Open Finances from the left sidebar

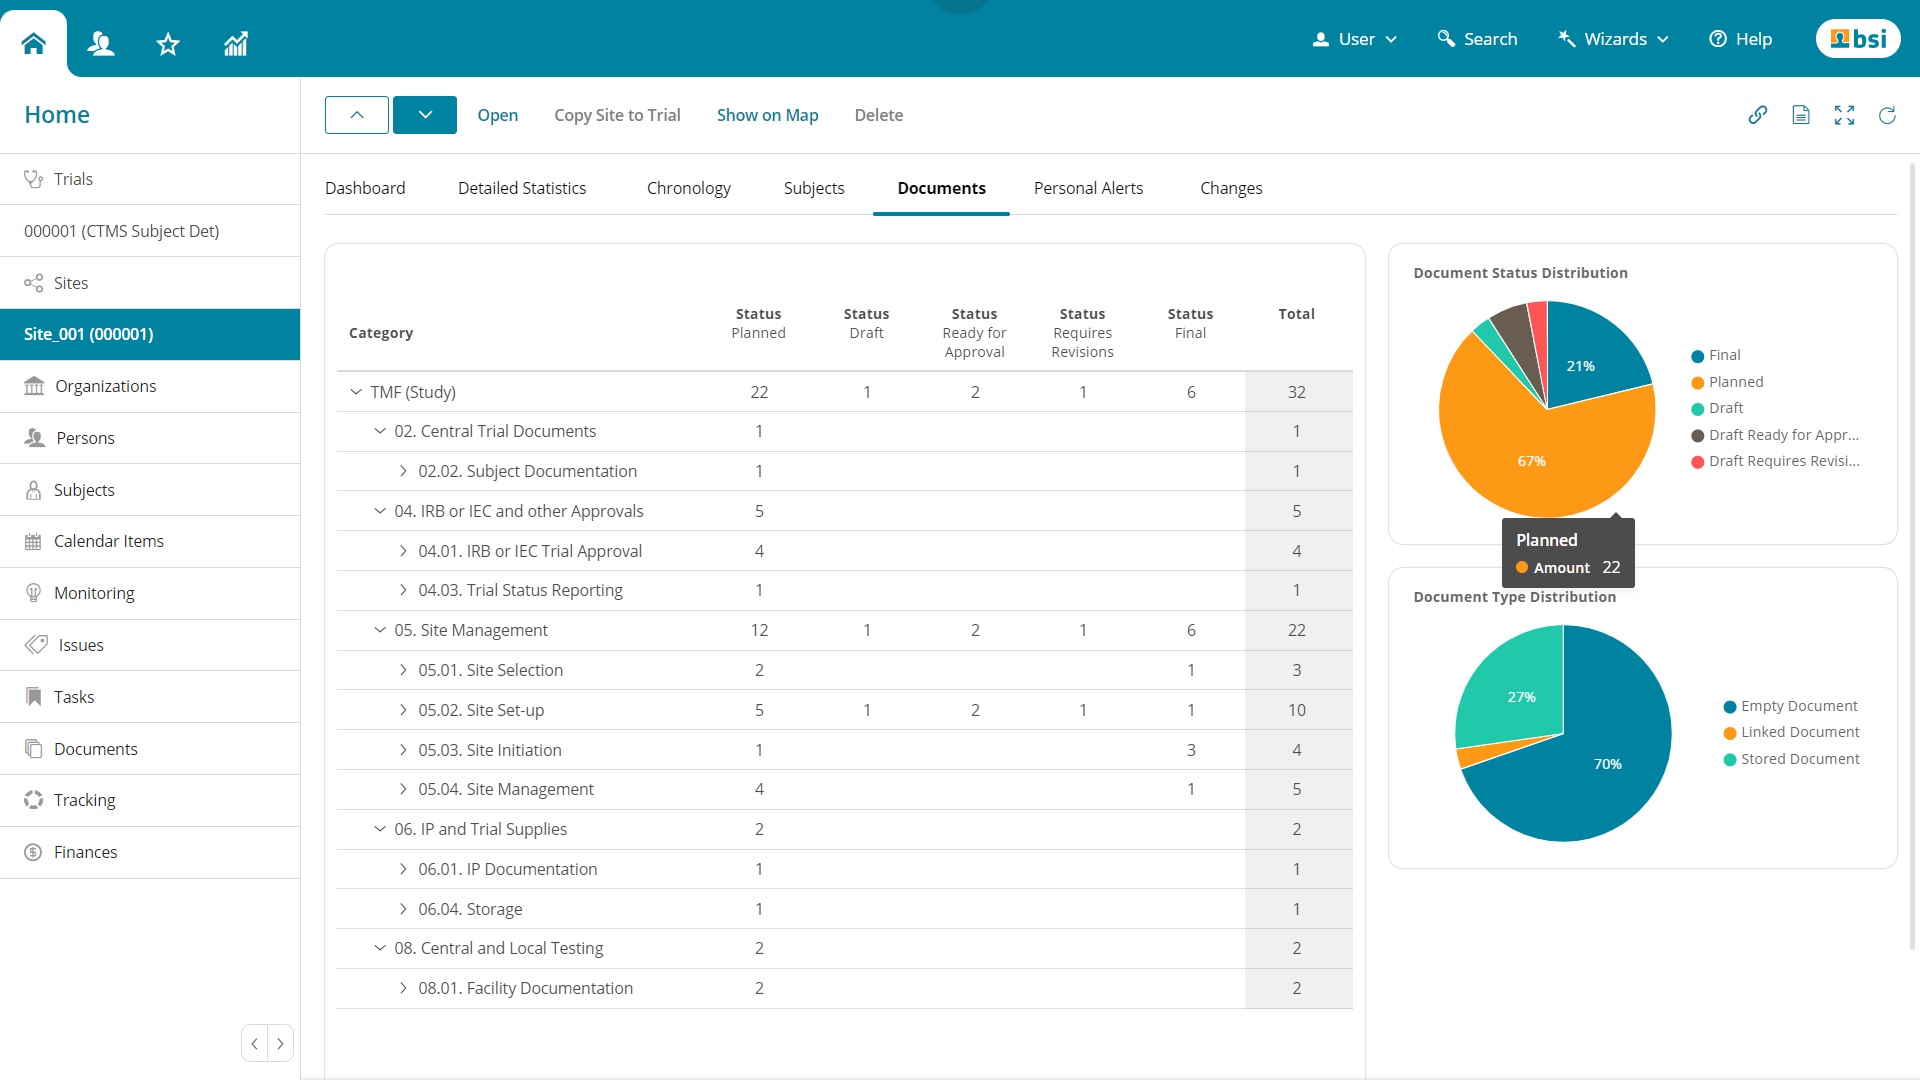coord(86,851)
